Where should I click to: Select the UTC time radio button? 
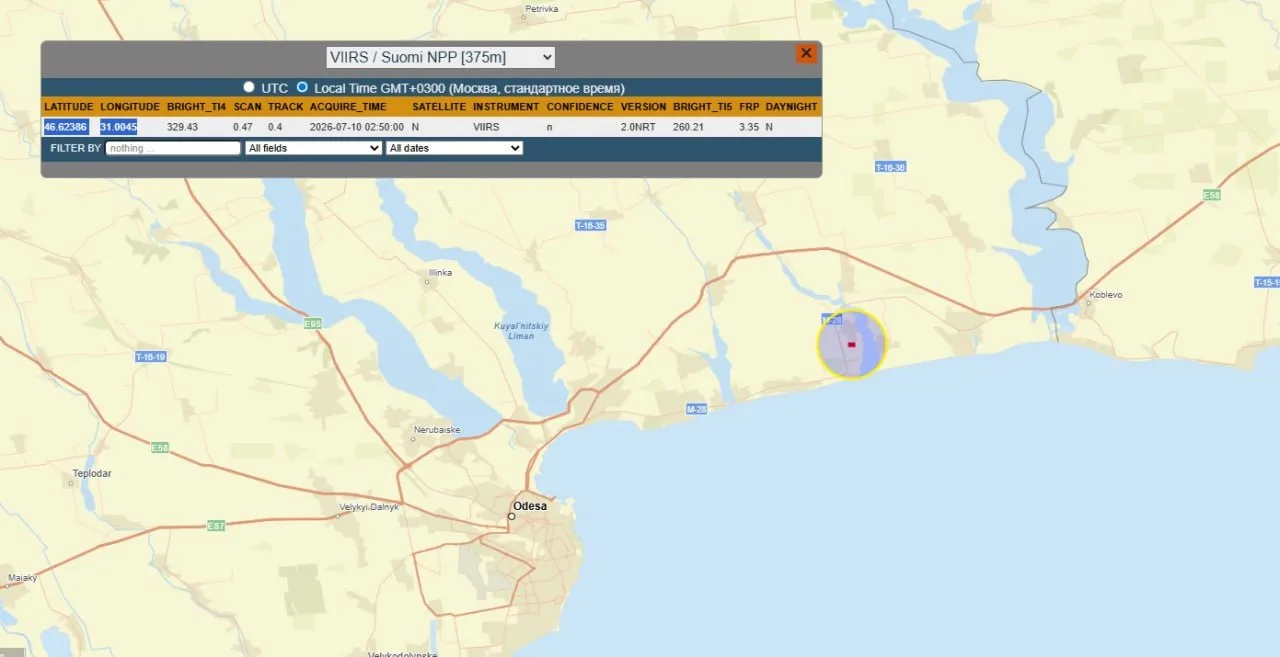tap(249, 87)
